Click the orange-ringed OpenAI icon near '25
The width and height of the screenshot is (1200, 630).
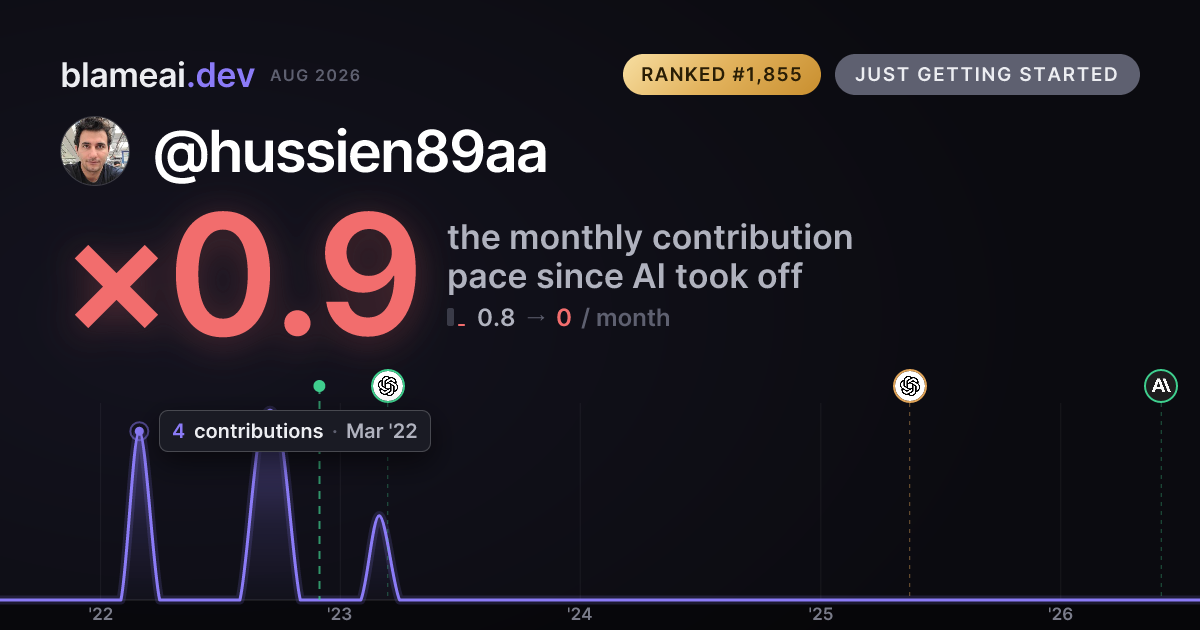(x=909, y=386)
